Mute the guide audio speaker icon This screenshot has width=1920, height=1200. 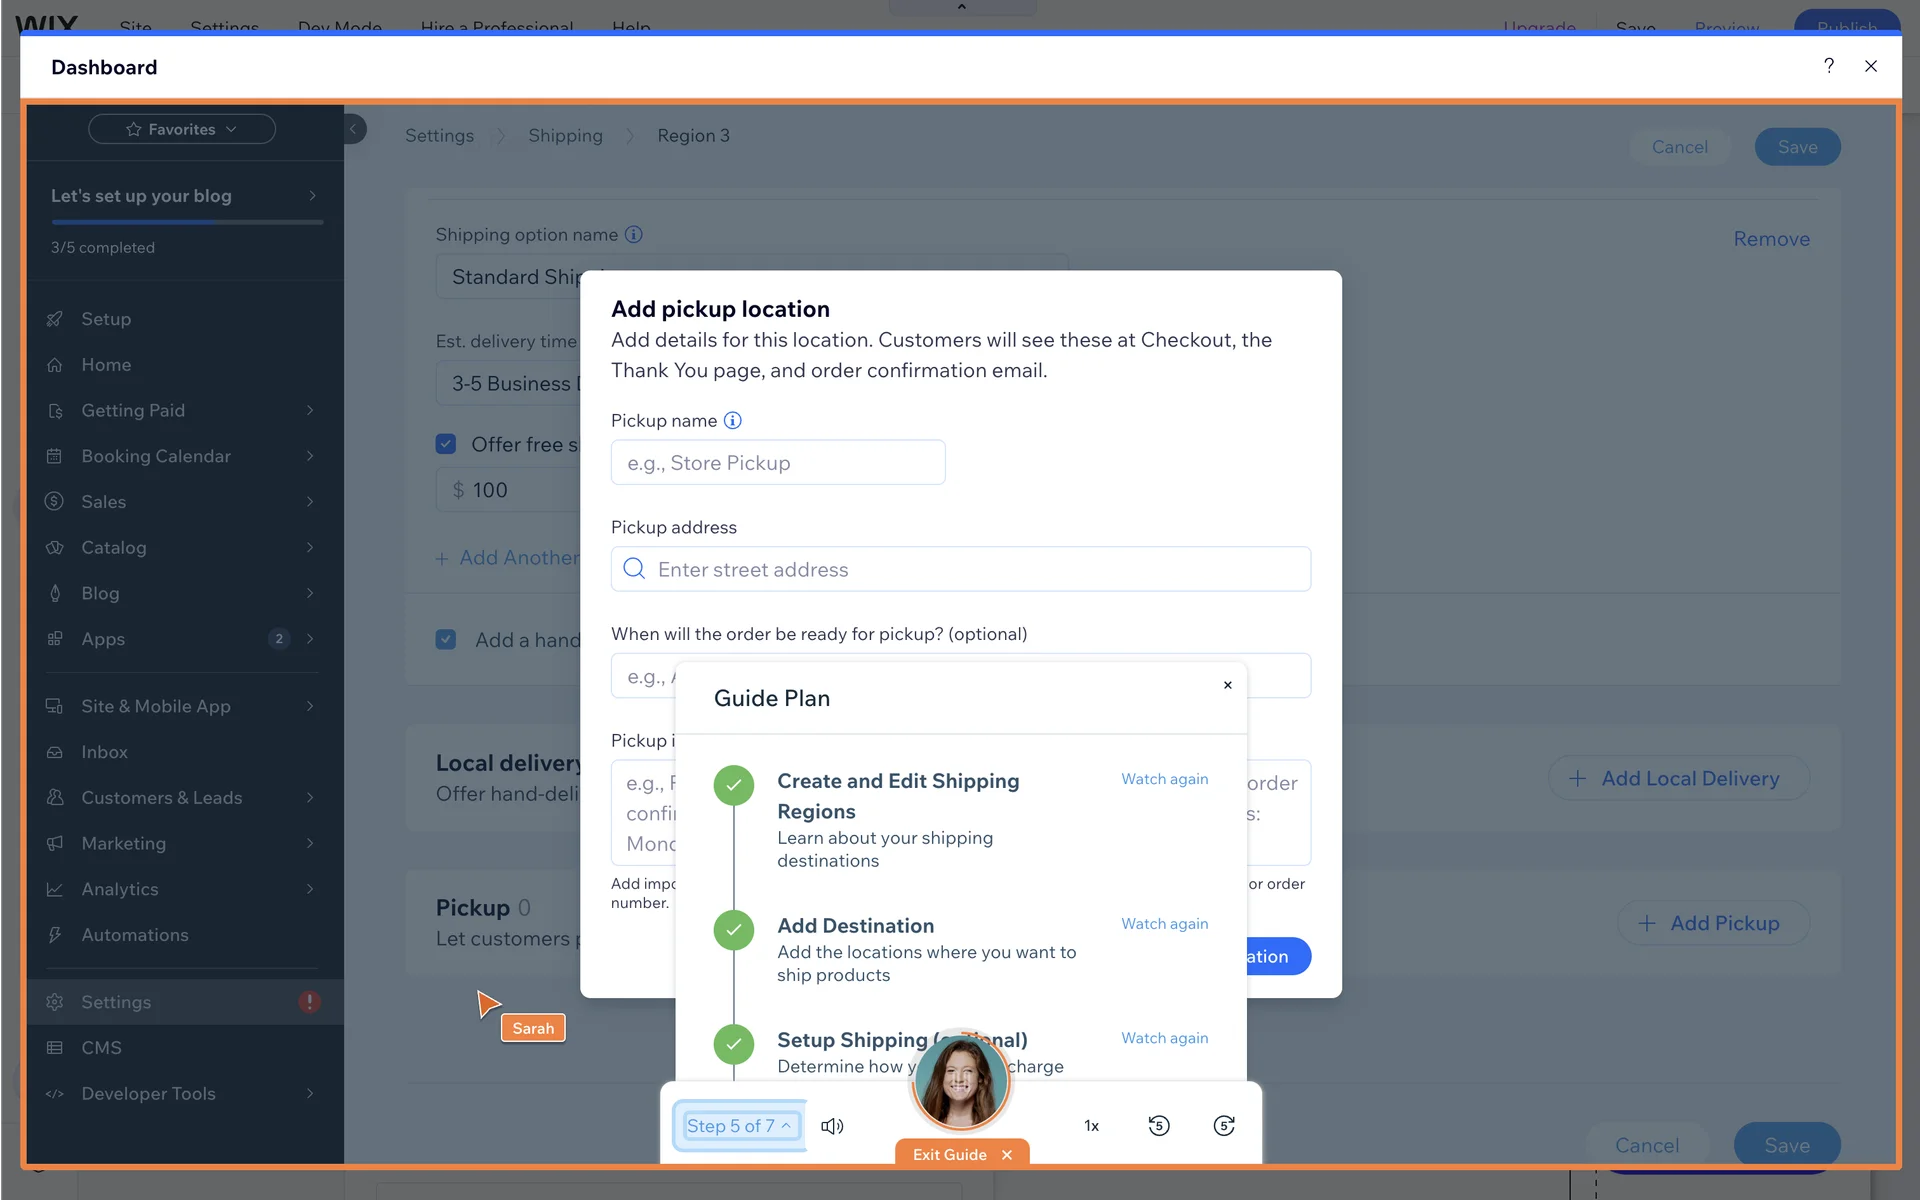pyautogui.click(x=832, y=1126)
